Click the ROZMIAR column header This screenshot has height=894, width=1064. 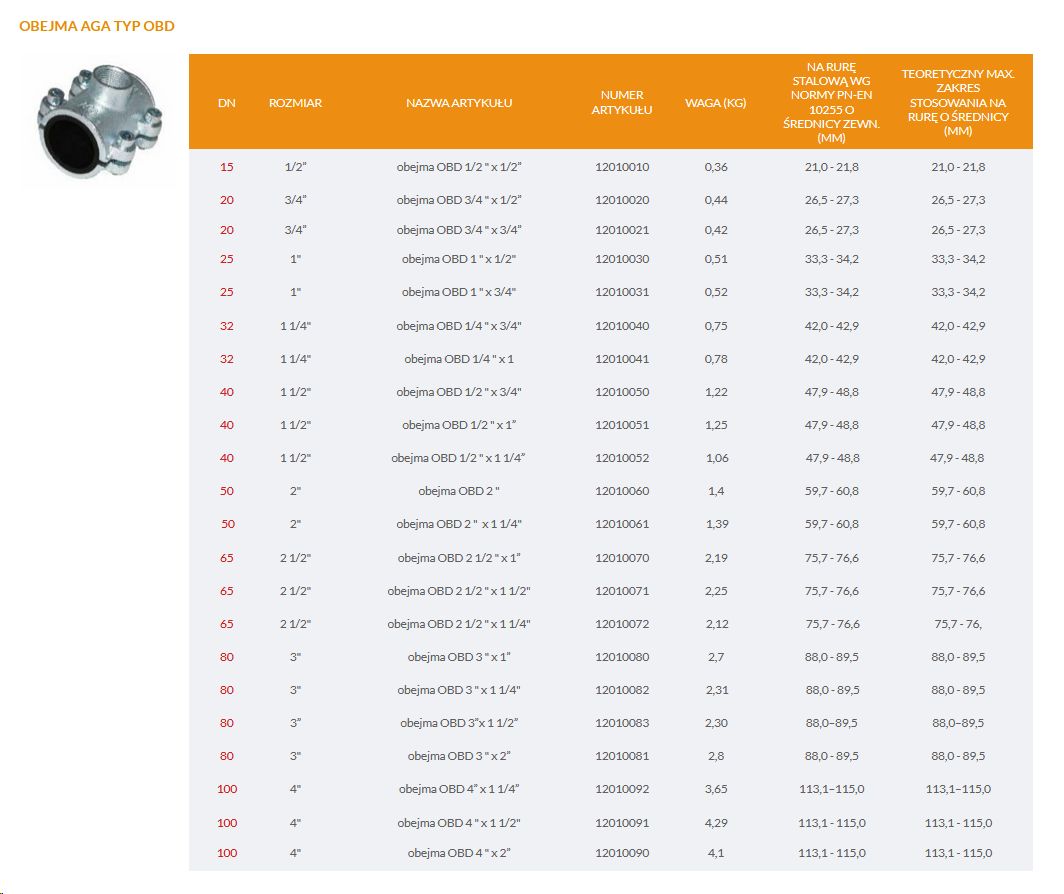click(295, 103)
